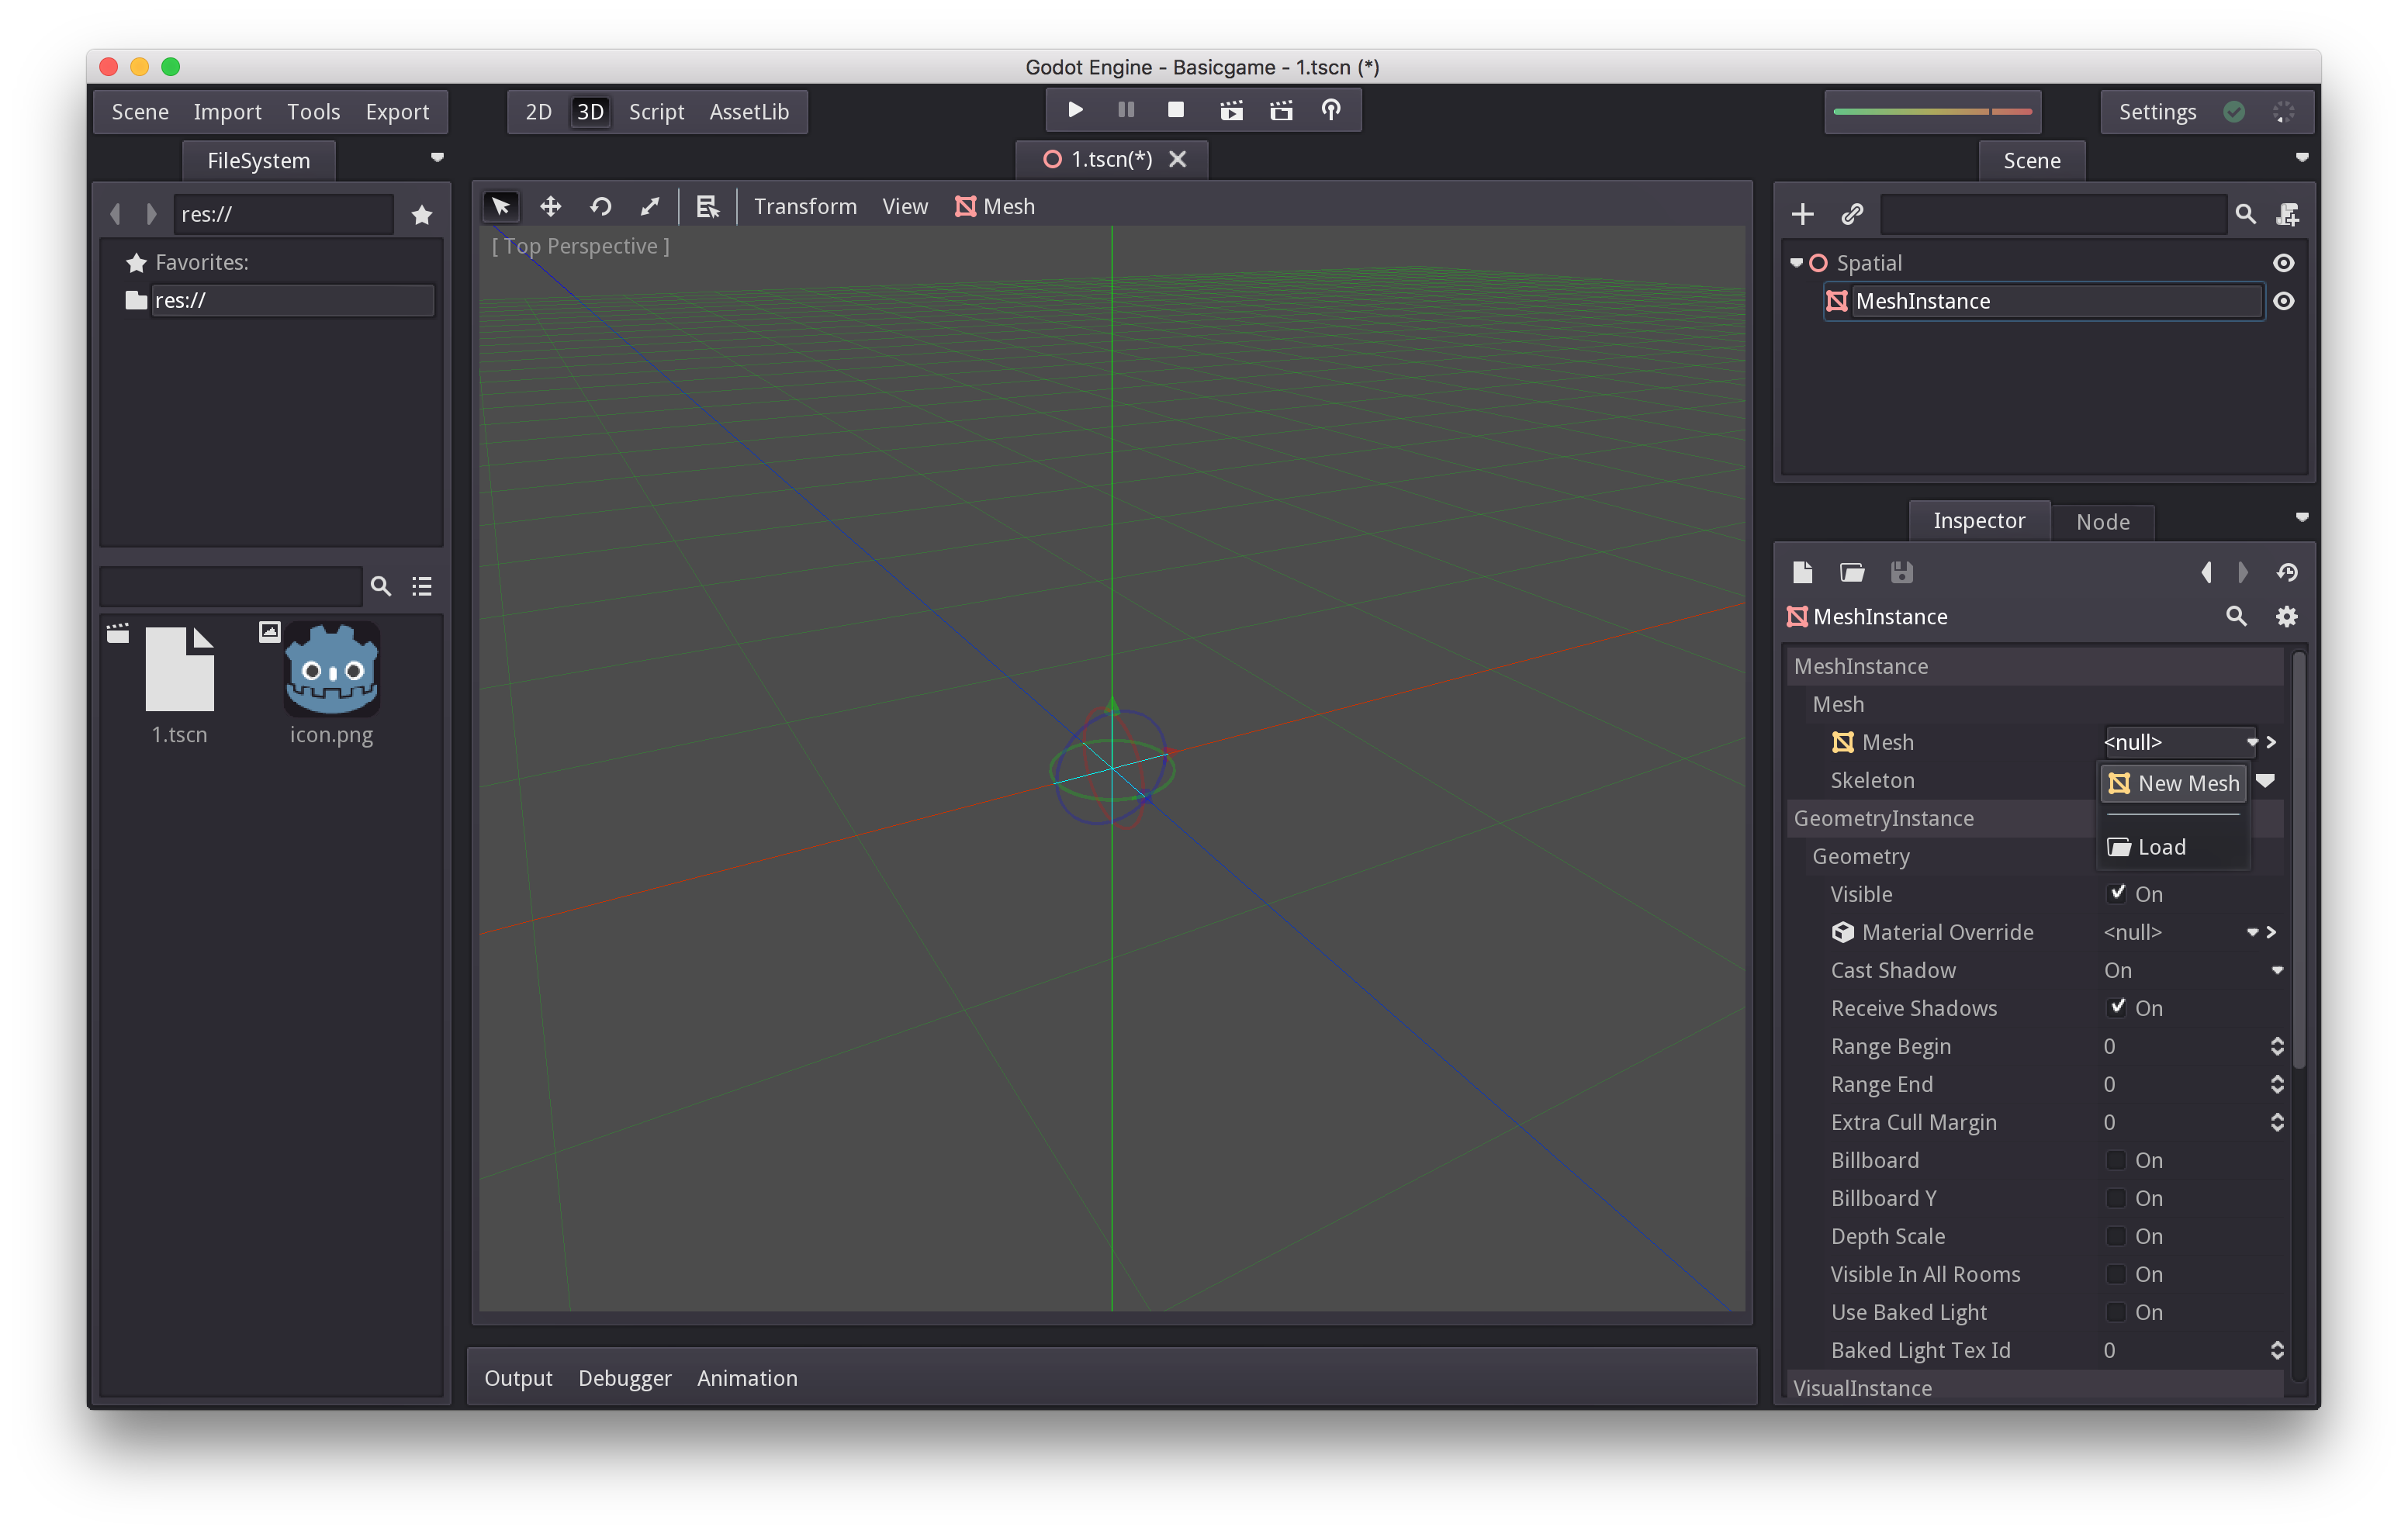Open the Inspector search filter
Image resolution: width=2408 pixels, height=1534 pixels.
[x=2236, y=617]
